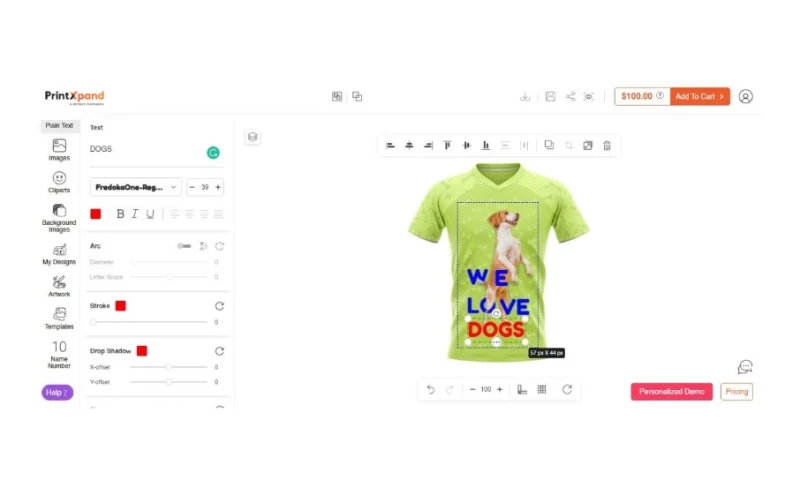Image resolution: width=800 pixels, height=480 pixels.
Task: Open the user account profile
Action: click(x=745, y=96)
